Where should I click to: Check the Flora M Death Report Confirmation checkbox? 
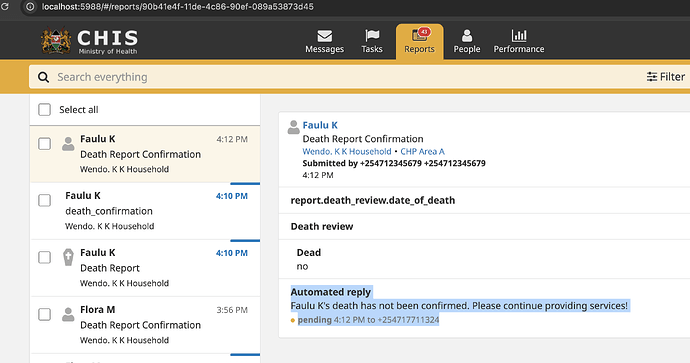coord(44,315)
